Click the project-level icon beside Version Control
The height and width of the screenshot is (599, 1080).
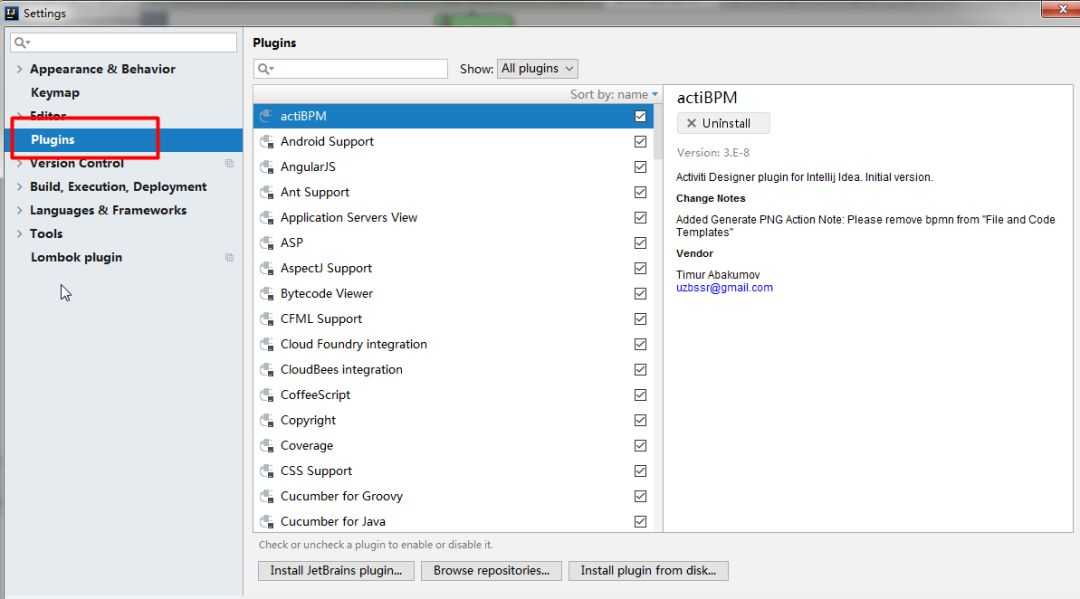coord(229,163)
